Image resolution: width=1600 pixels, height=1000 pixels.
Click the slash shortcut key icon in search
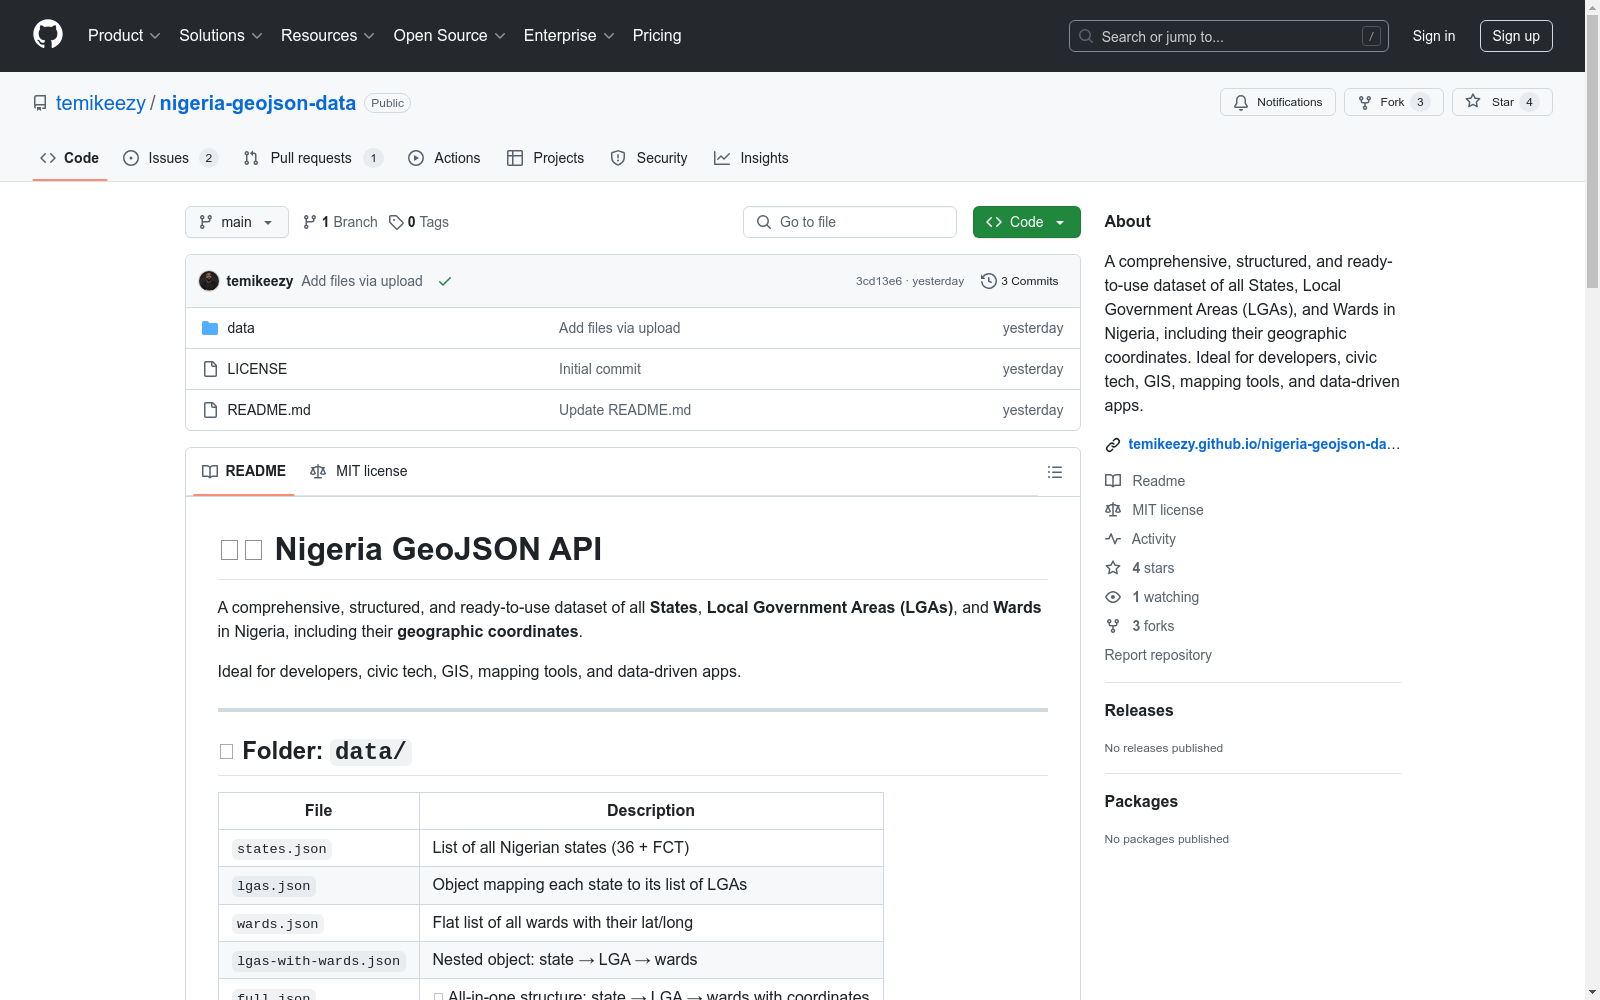pos(1371,36)
